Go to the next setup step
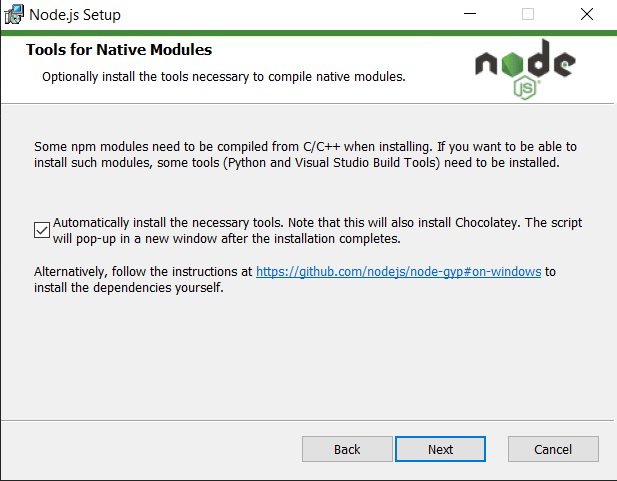This screenshot has width=617, height=481. (440, 449)
